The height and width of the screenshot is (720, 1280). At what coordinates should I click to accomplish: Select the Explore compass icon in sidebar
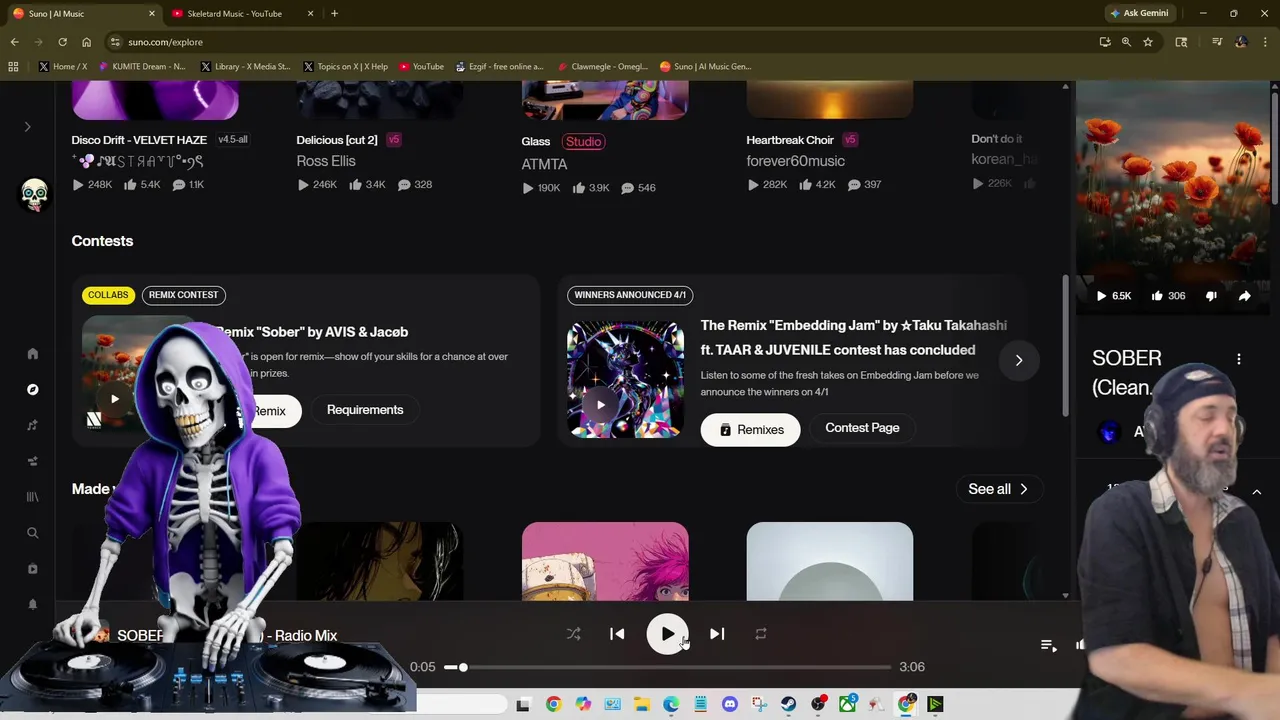pos(32,389)
